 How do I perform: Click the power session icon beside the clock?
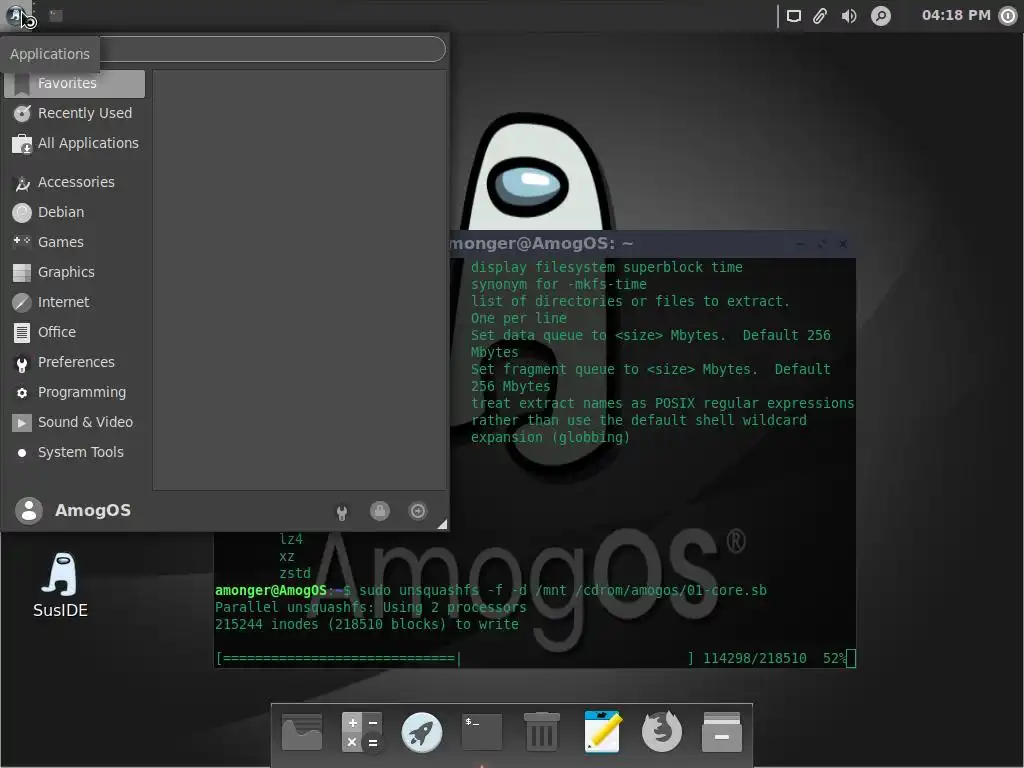(x=1009, y=16)
